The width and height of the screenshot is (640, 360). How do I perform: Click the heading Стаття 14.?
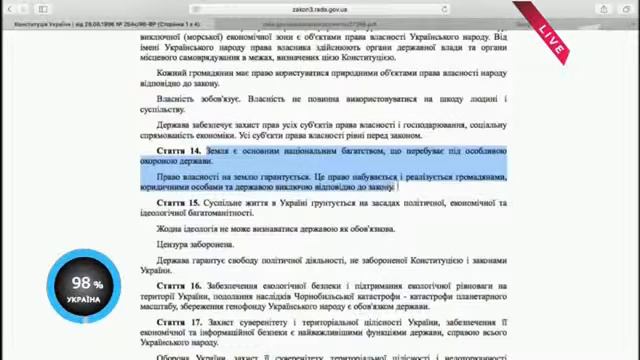(x=179, y=151)
